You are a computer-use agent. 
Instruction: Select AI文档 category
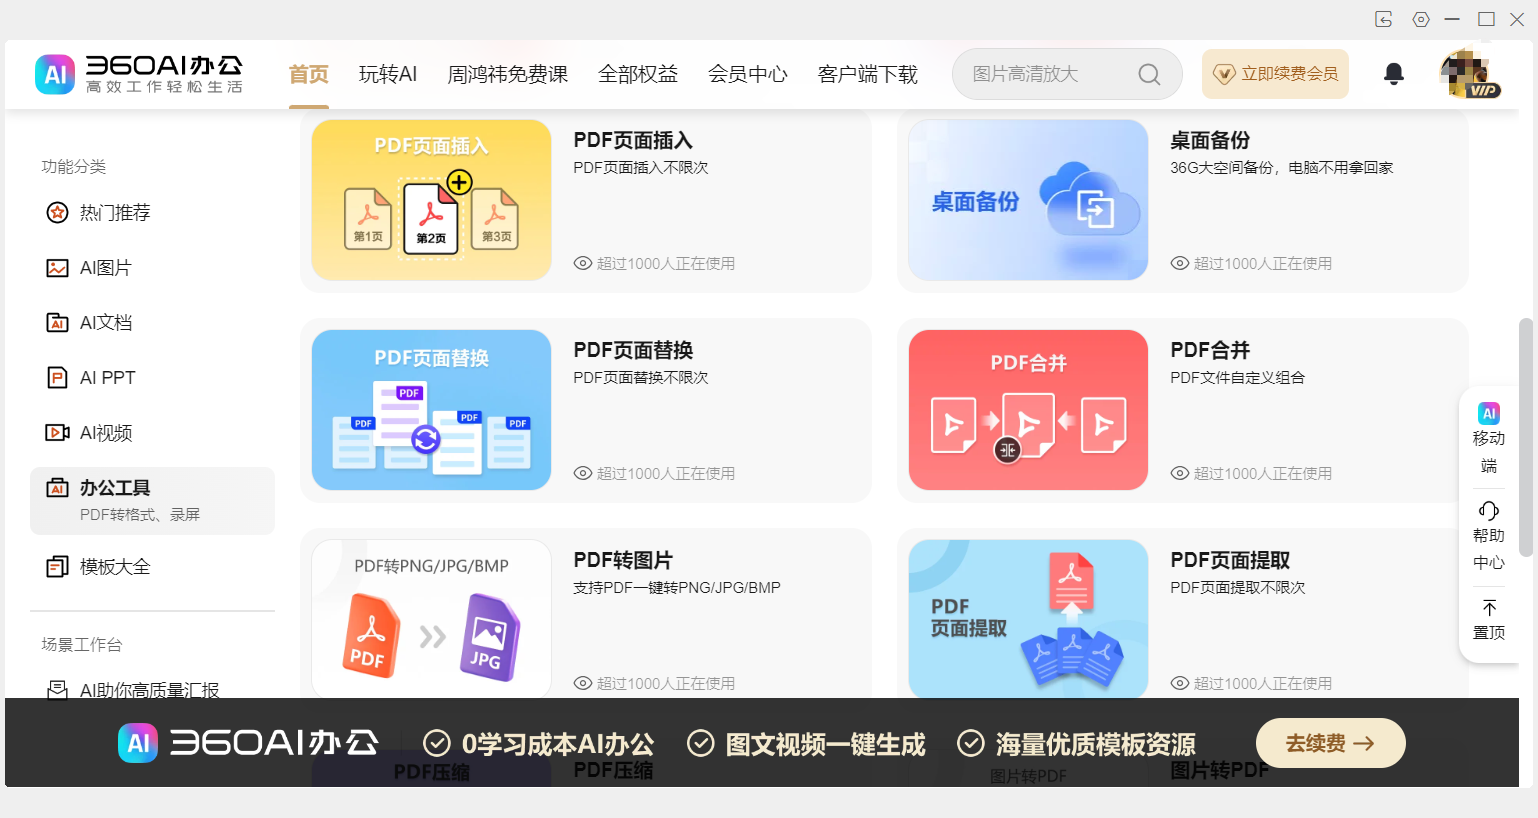(152, 322)
